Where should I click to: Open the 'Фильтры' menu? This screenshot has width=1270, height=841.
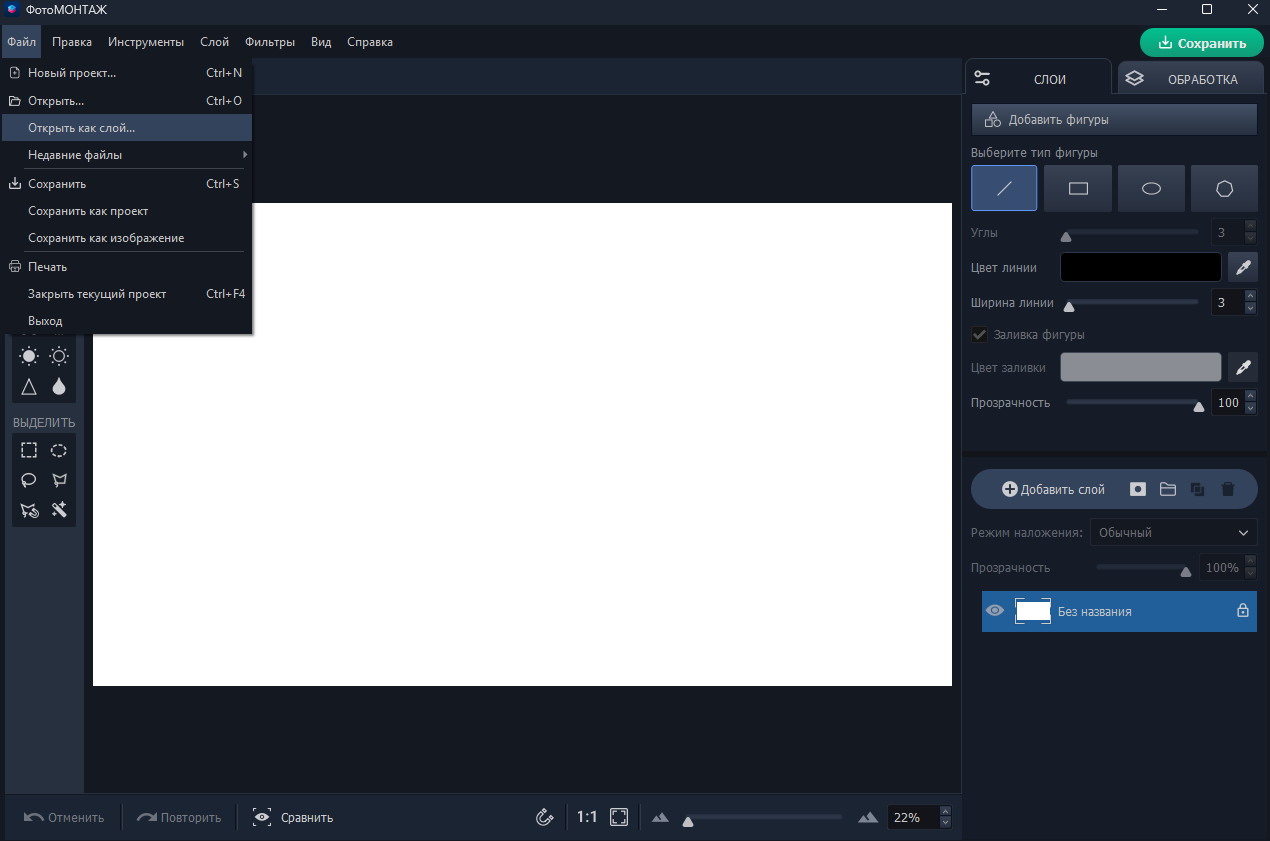270,42
